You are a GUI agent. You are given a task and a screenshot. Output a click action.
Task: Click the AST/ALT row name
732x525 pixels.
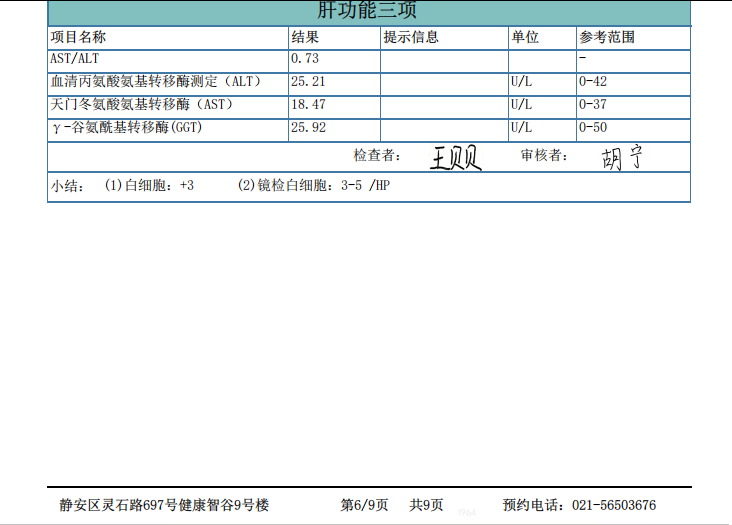(75, 60)
